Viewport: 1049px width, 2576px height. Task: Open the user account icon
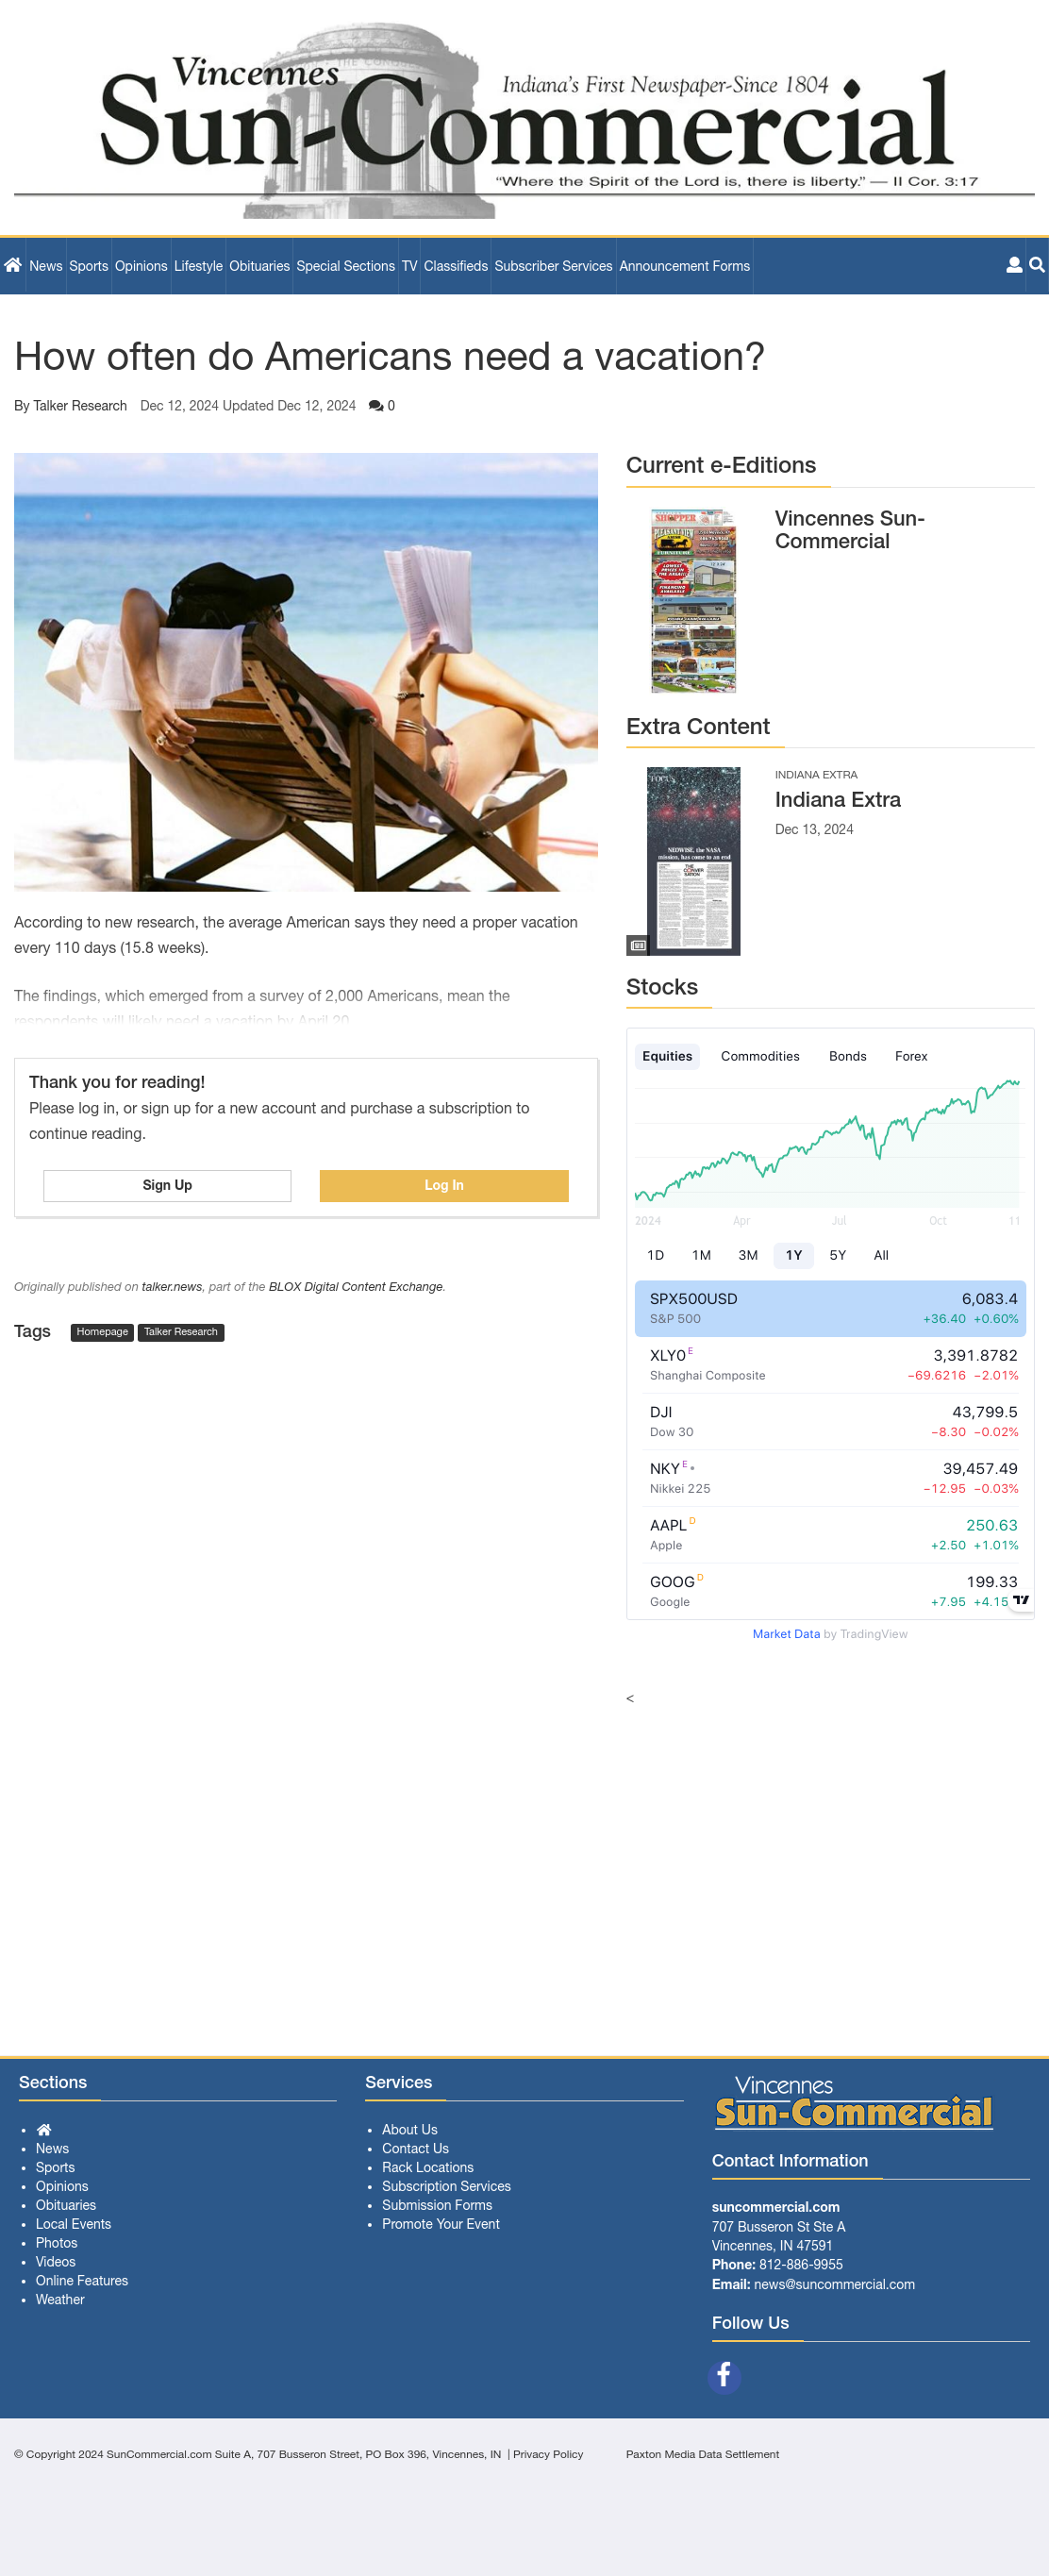coord(1014,265)
